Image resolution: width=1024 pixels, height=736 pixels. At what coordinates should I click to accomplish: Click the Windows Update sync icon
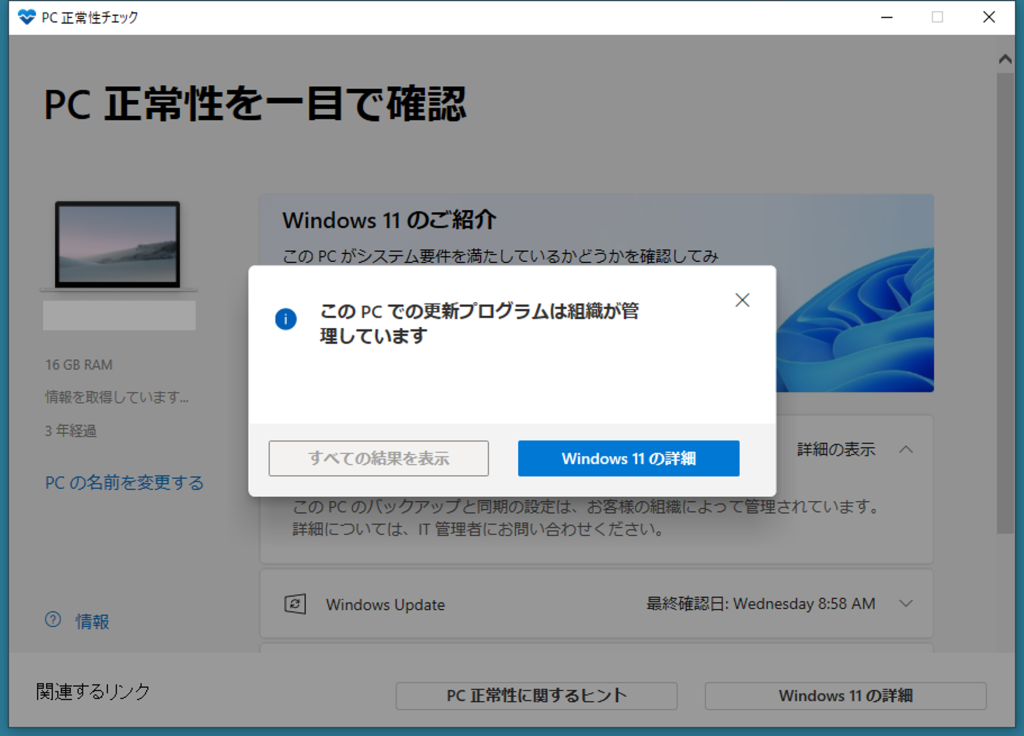295,604
